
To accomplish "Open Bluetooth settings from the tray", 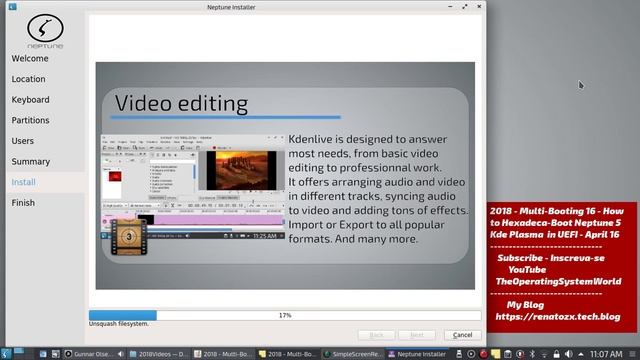I will pyautogui.click(x=532, y=354).
